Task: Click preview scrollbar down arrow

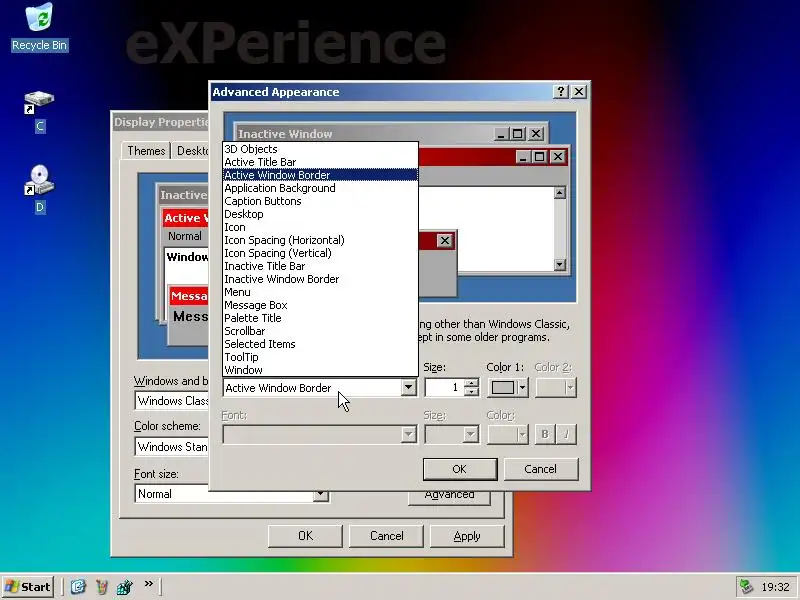Action: (x=560, y=264)
